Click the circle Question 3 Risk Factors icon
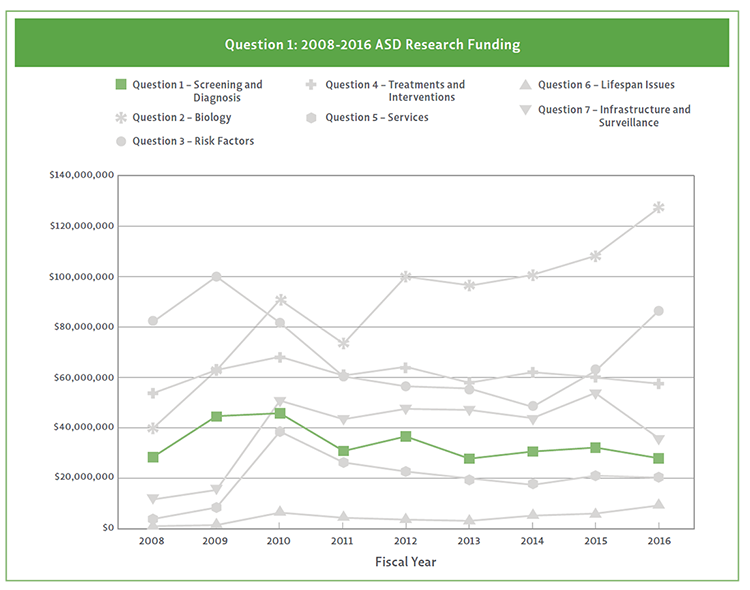750x590 pixels. click(x=121, y=142)
